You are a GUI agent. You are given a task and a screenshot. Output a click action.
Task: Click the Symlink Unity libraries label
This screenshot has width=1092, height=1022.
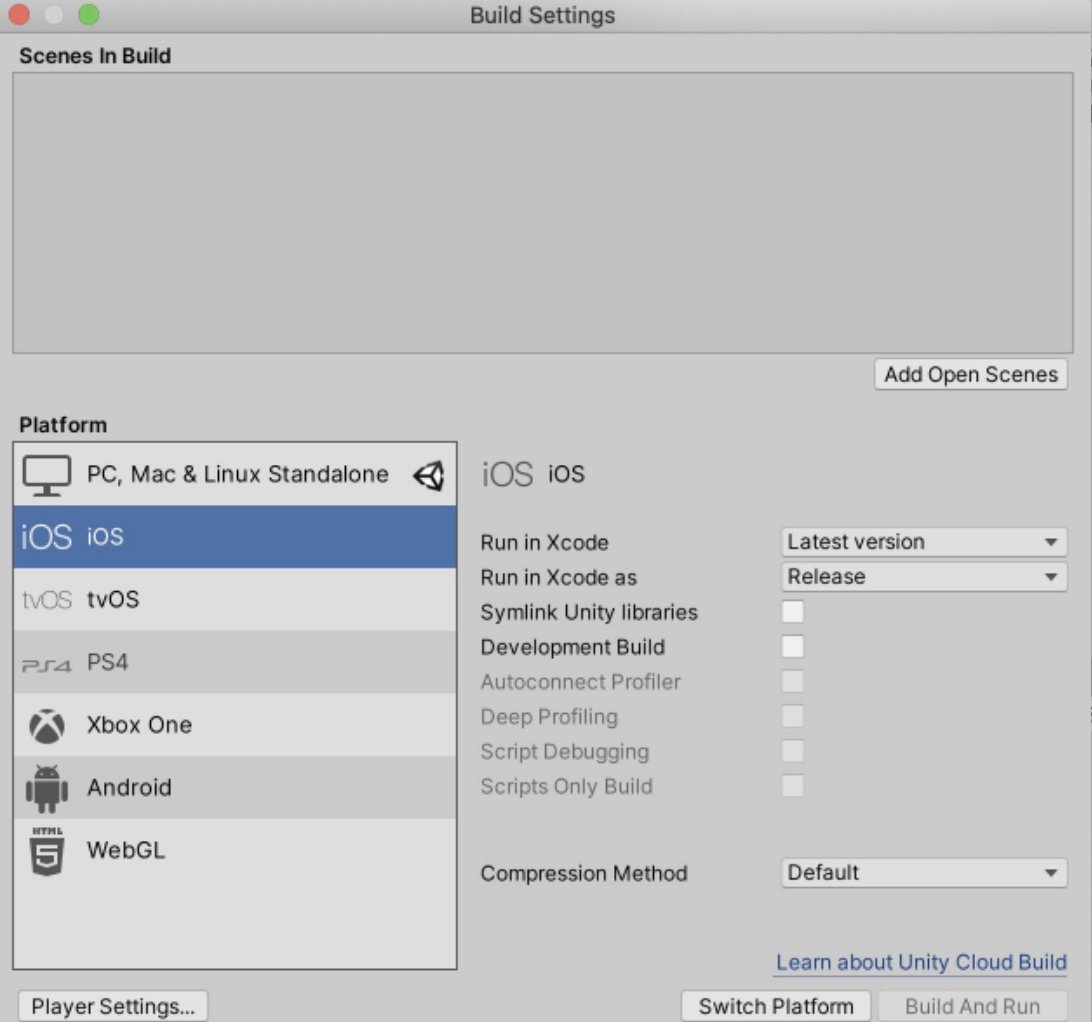[x=588, y=612]
